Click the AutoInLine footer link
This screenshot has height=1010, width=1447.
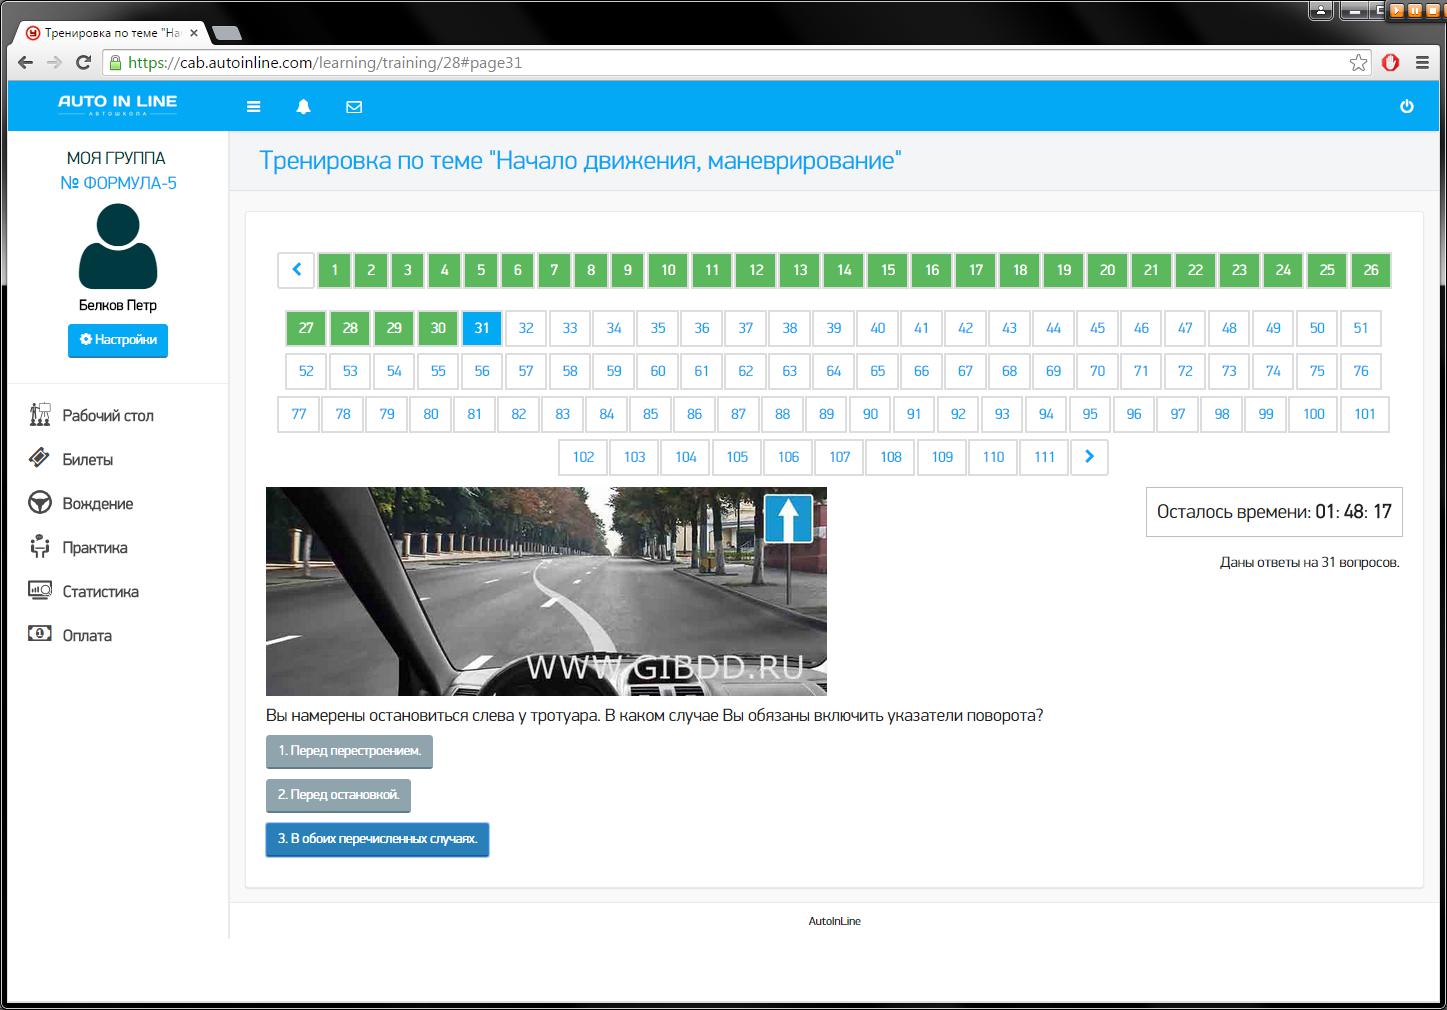tap(835, 921)
